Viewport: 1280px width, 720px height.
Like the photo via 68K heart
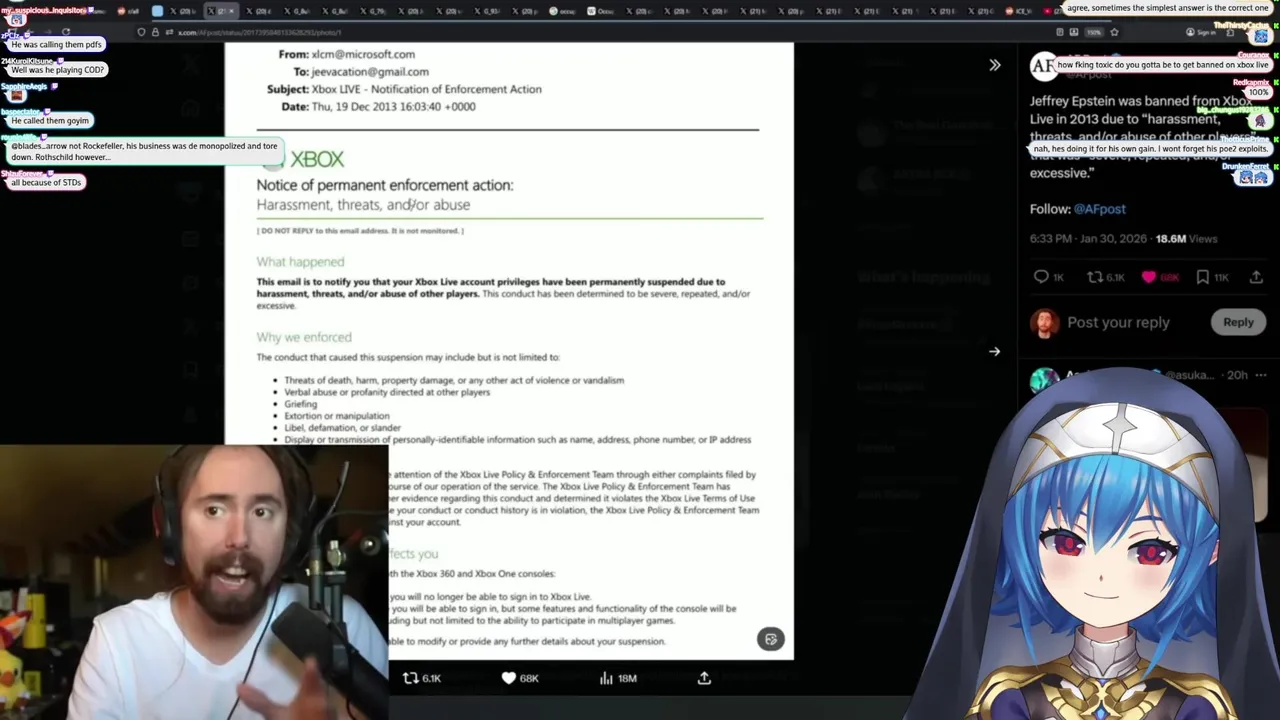[520, 678]
